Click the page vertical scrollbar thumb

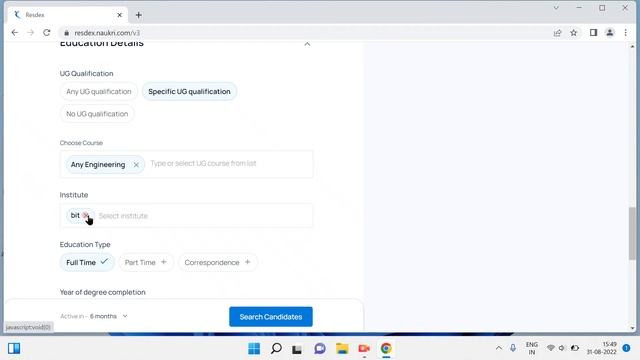click(632, 233)
